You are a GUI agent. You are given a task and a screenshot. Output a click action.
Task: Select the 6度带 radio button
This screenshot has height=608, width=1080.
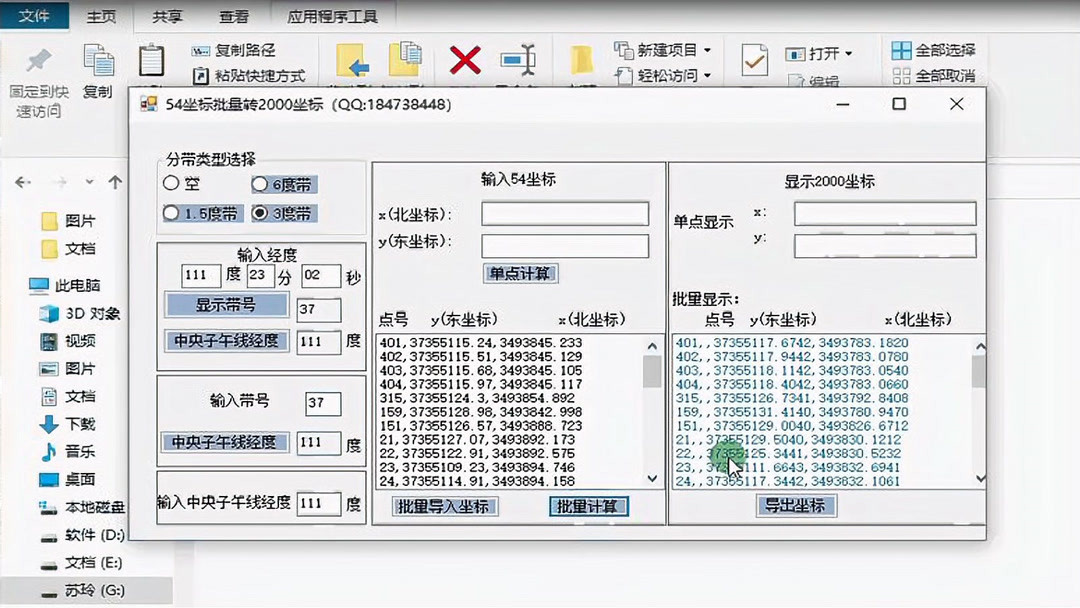(x=258, y=184)
